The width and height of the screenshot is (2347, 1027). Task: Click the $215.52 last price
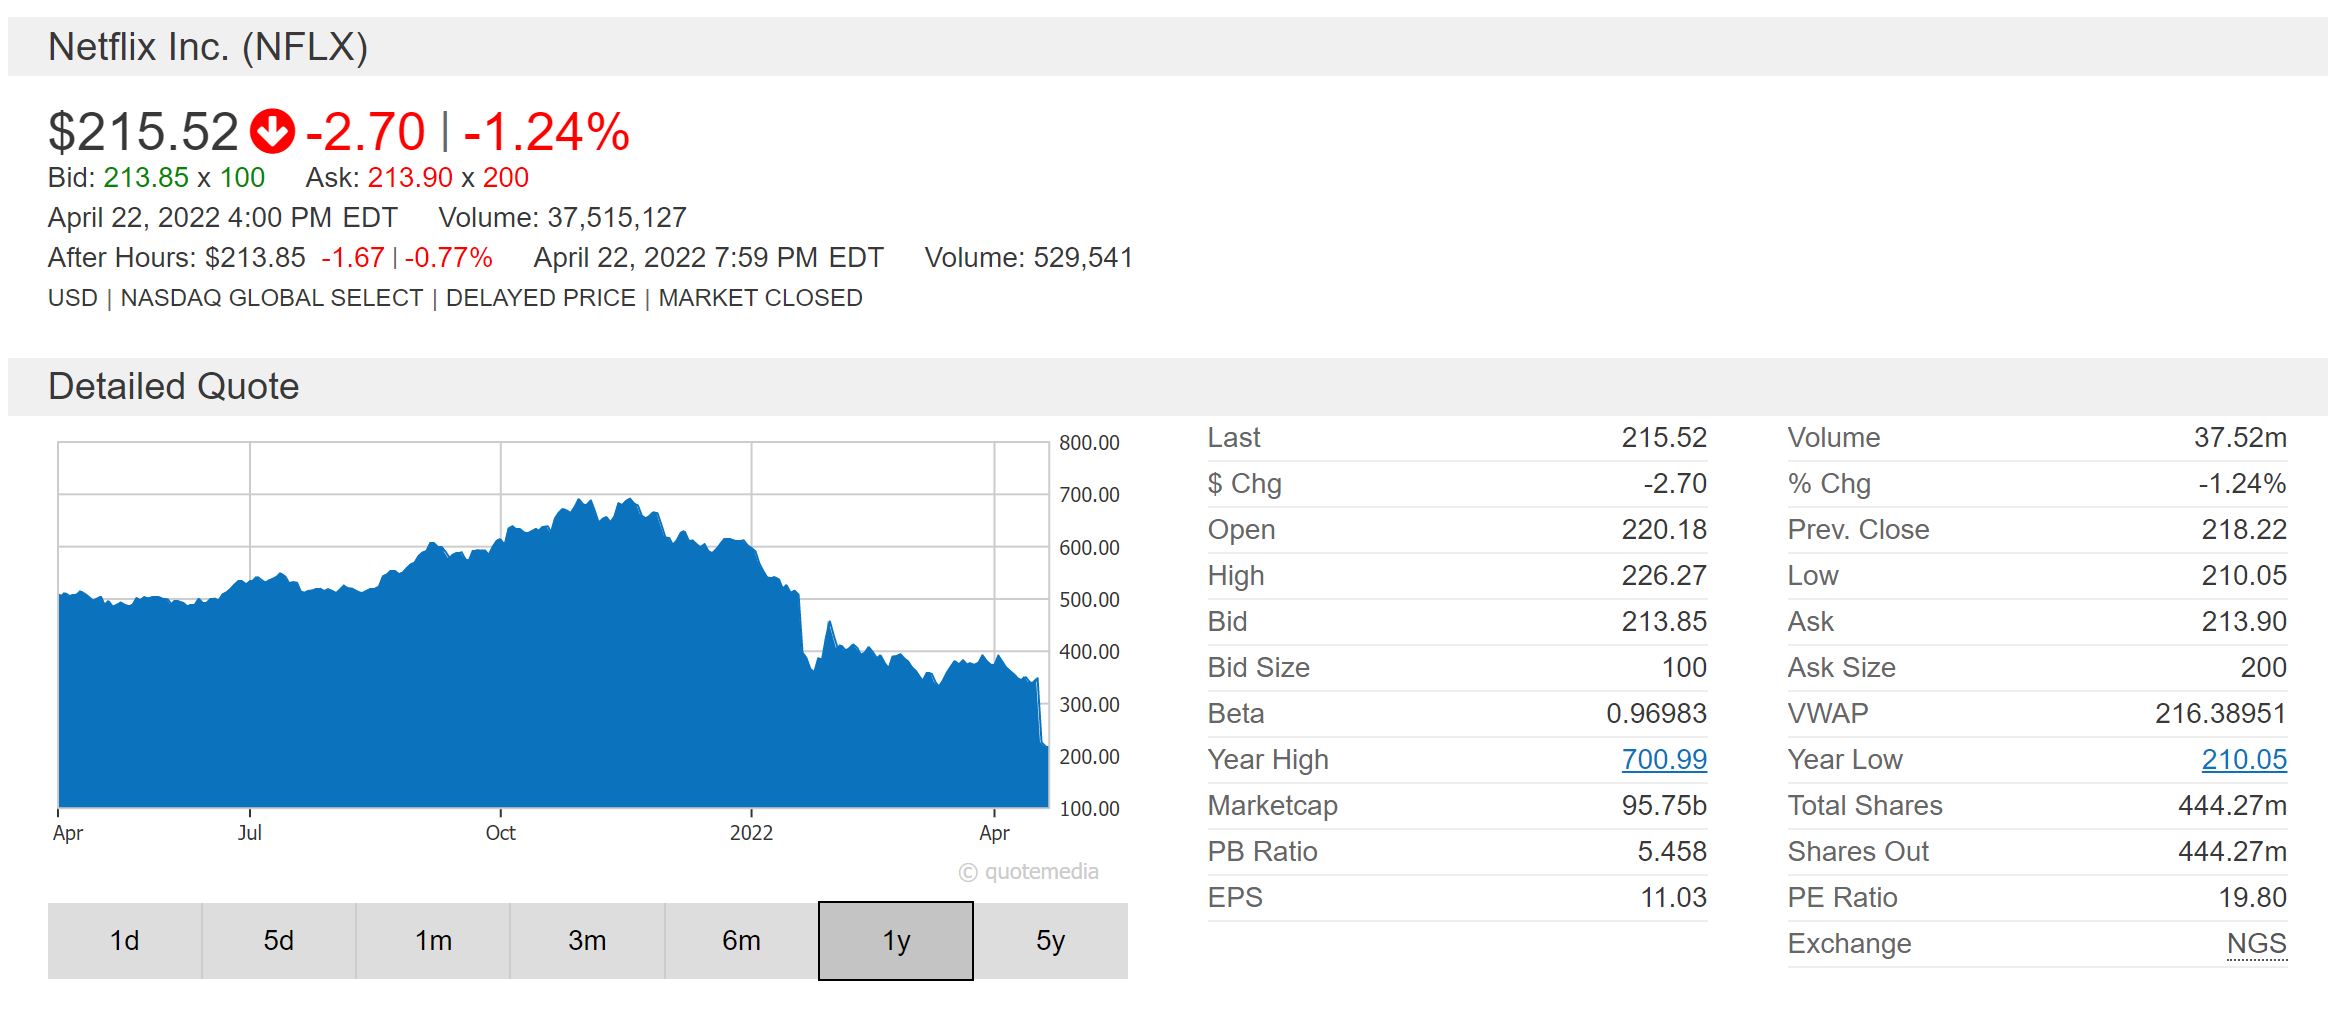tap(143, 132)
